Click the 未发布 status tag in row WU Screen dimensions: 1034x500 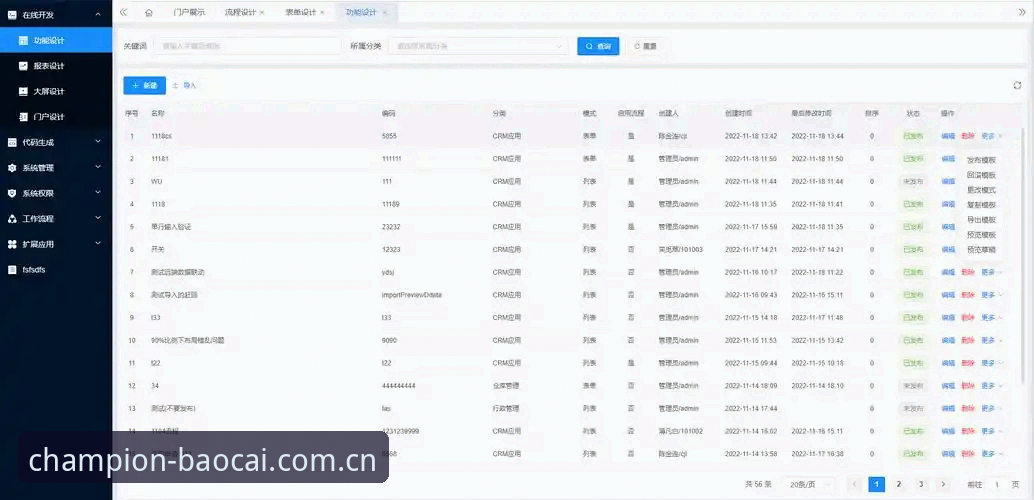(913, 181)
